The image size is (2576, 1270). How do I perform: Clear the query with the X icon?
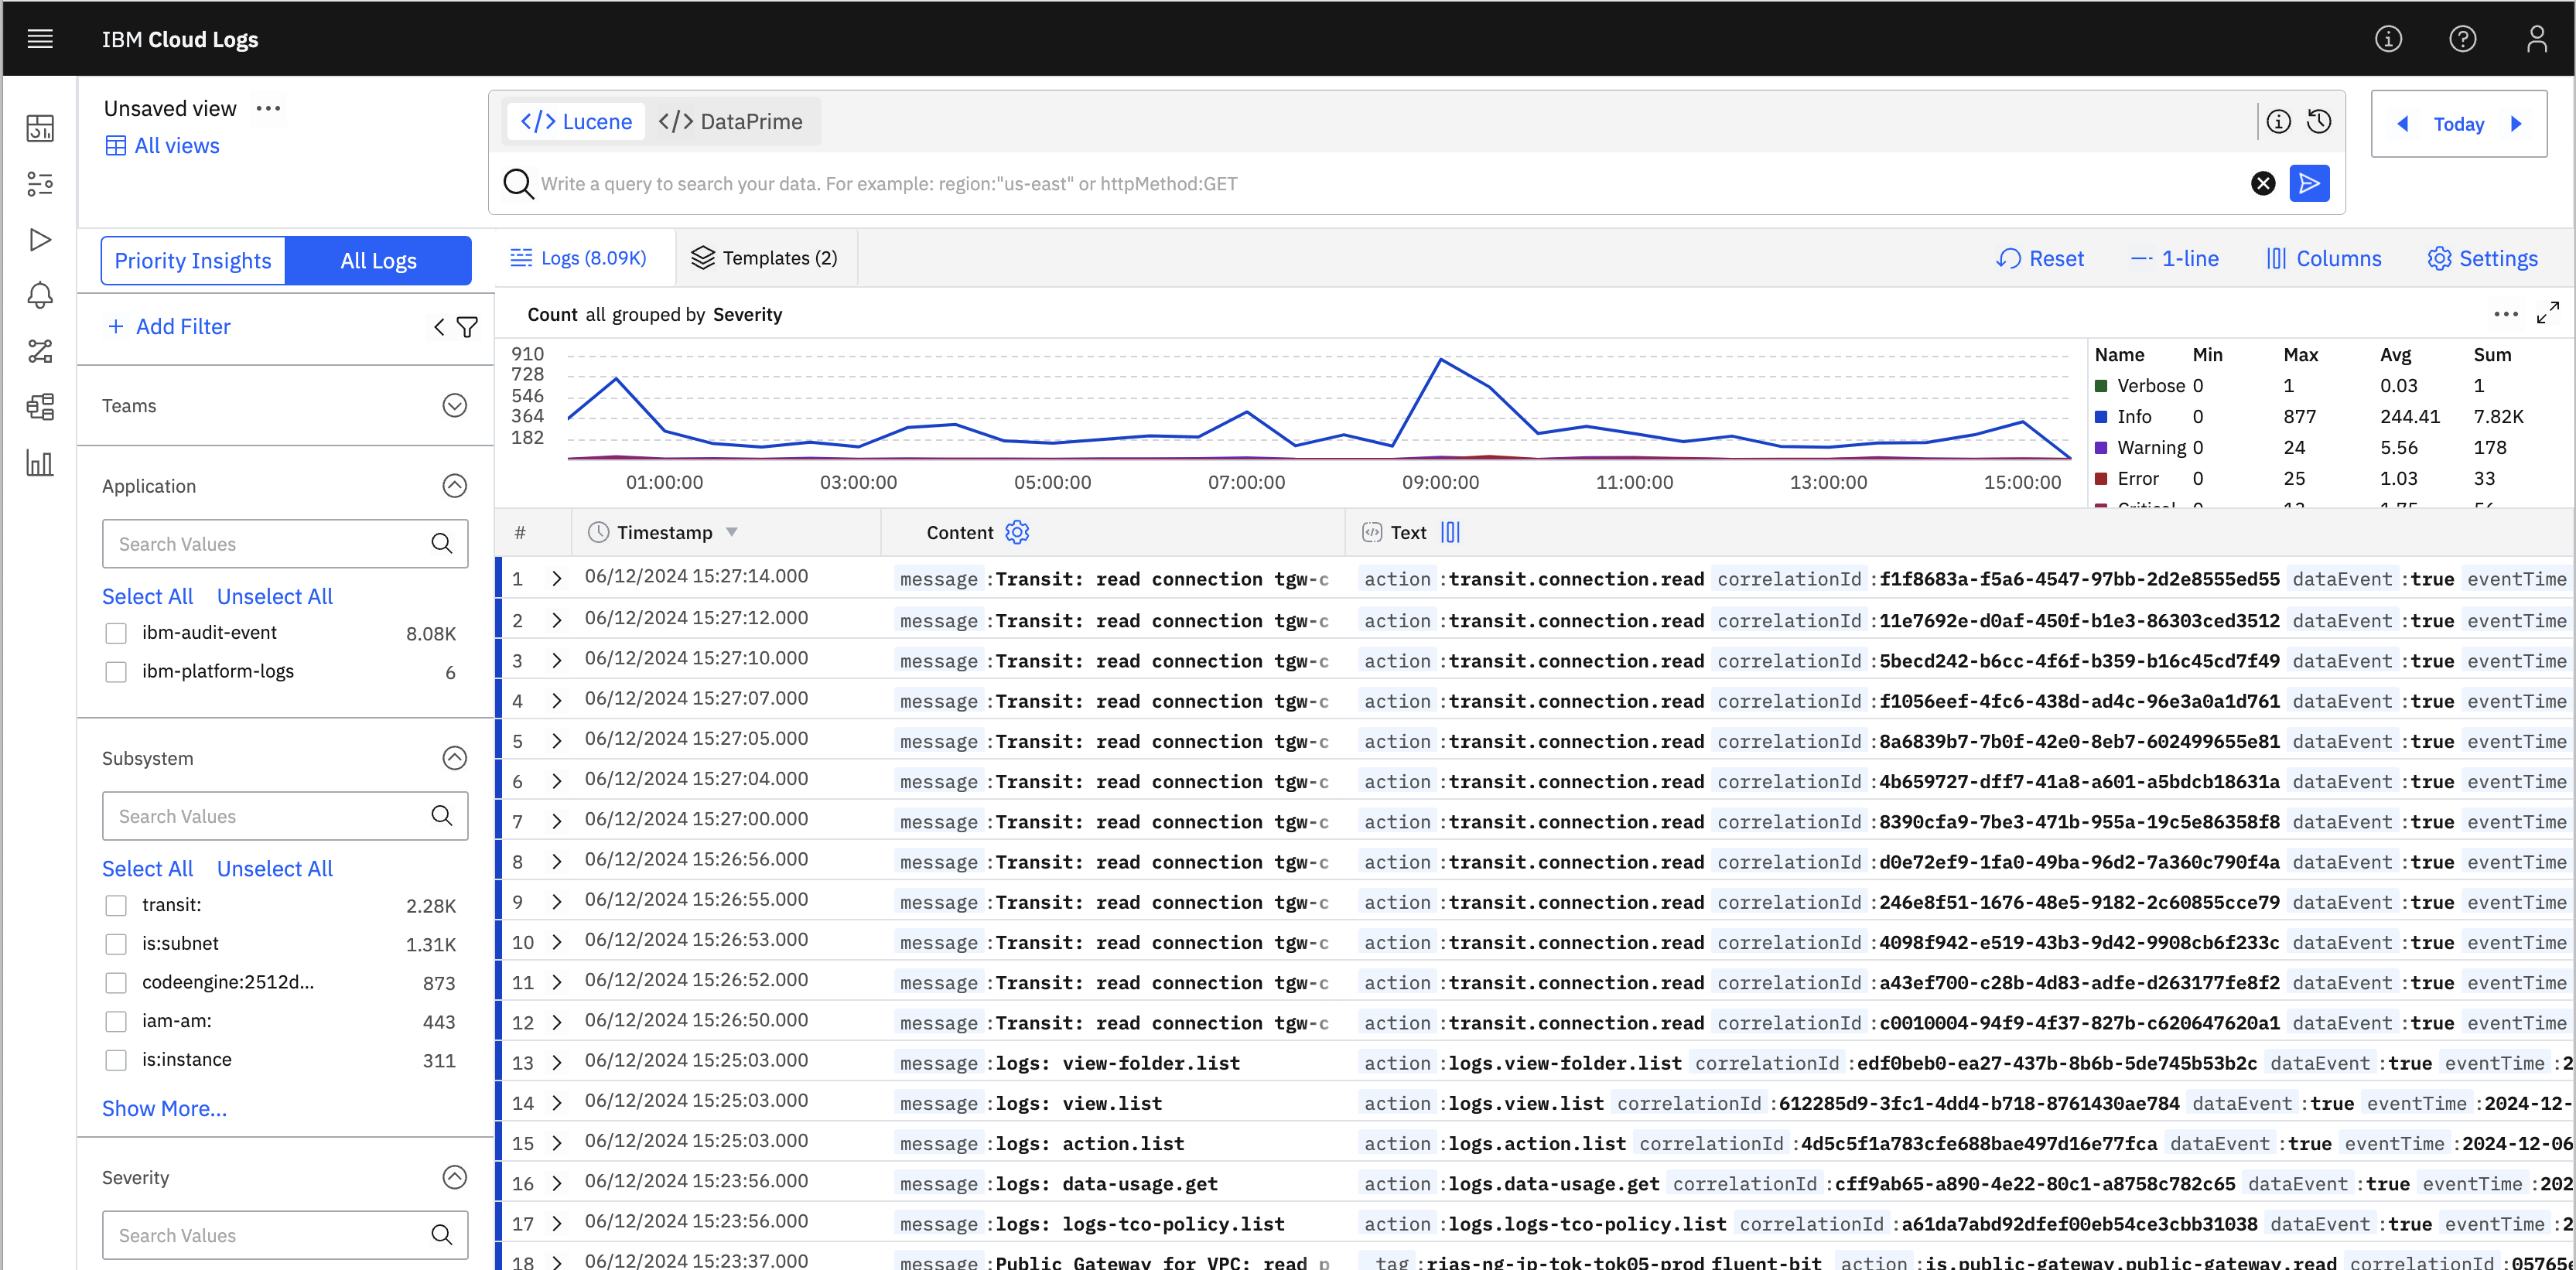(x=2263, y=183)
